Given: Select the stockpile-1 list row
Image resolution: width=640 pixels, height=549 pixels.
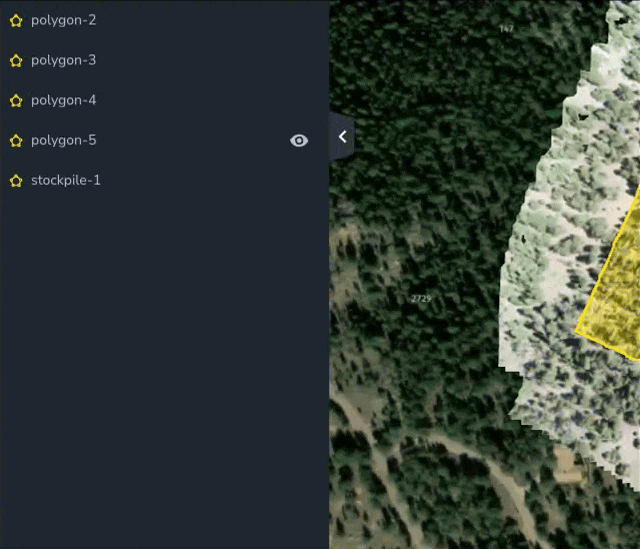Looking at the screenshot, I should tap(164, 180).
